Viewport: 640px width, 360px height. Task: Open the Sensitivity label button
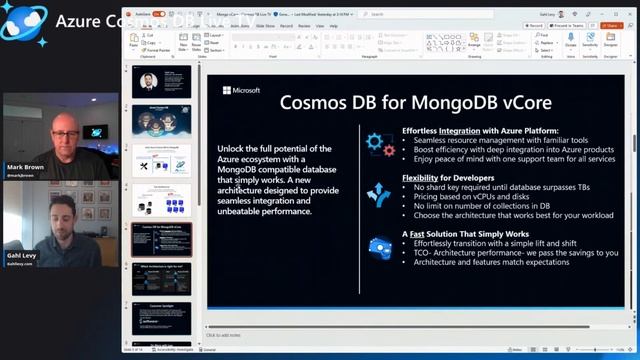(590, 40)
